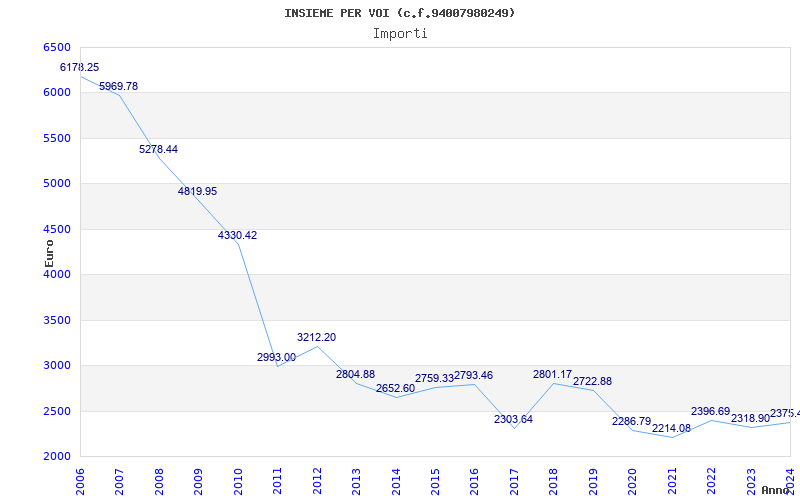This screenshot has width=800, height=500.
Task: Click the 6178.25 data label for 2006
Action: pyautogui.click(x=80, y=67)
